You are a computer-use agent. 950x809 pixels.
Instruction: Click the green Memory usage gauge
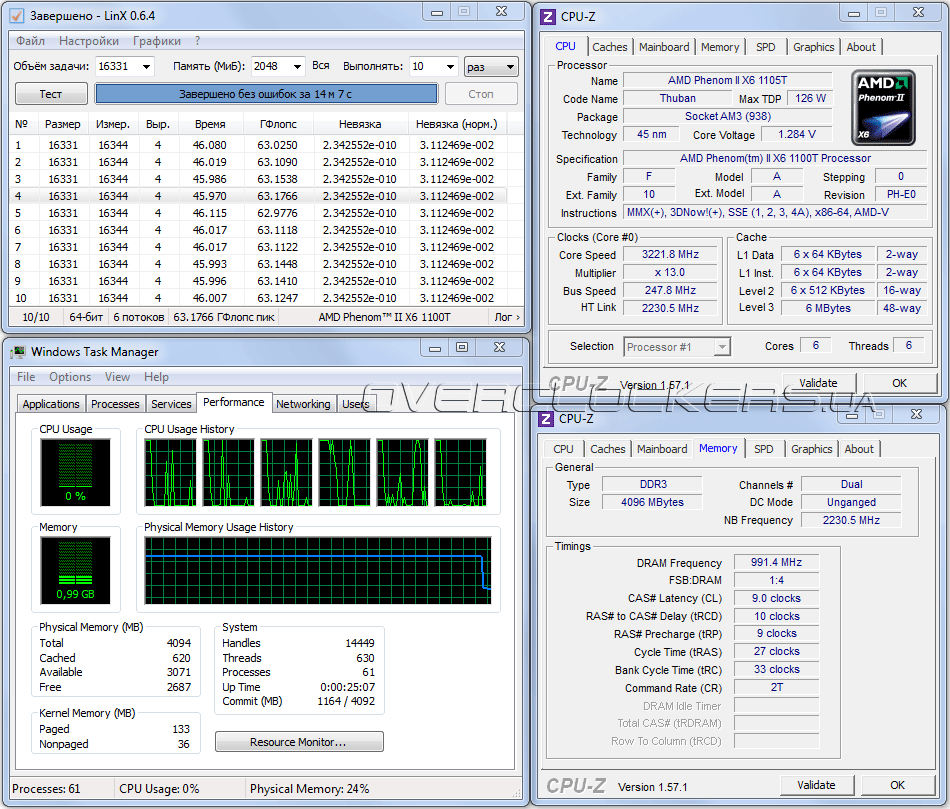75,568
